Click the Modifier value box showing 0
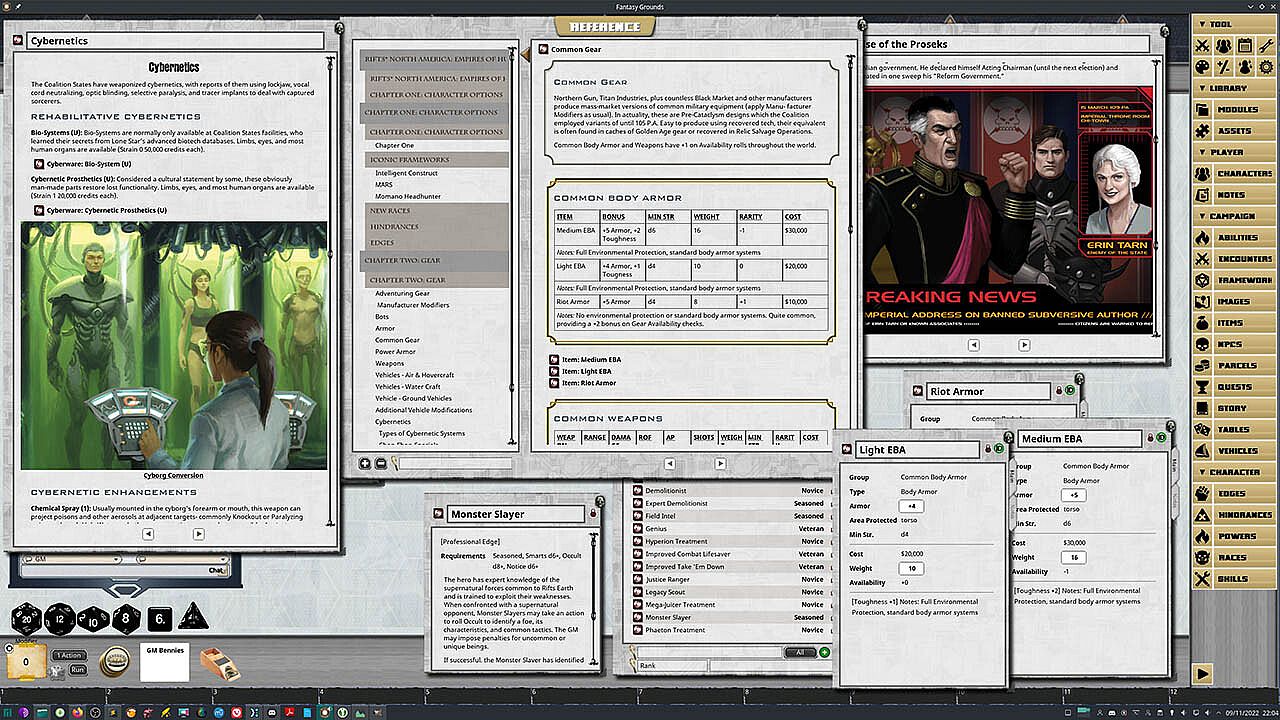 pyautogui.click(x=26, y=662)
